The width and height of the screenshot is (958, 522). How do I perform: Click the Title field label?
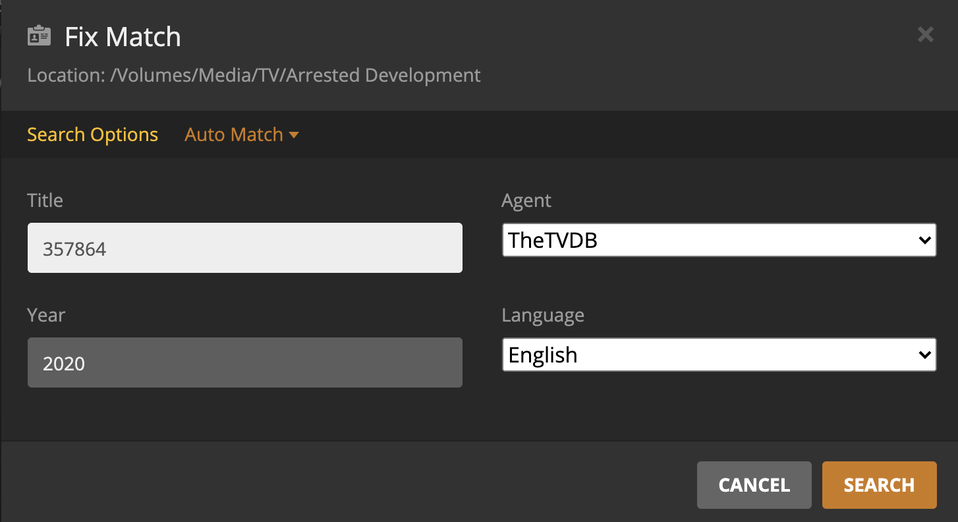pyautogui.click(x=45, y=200)
